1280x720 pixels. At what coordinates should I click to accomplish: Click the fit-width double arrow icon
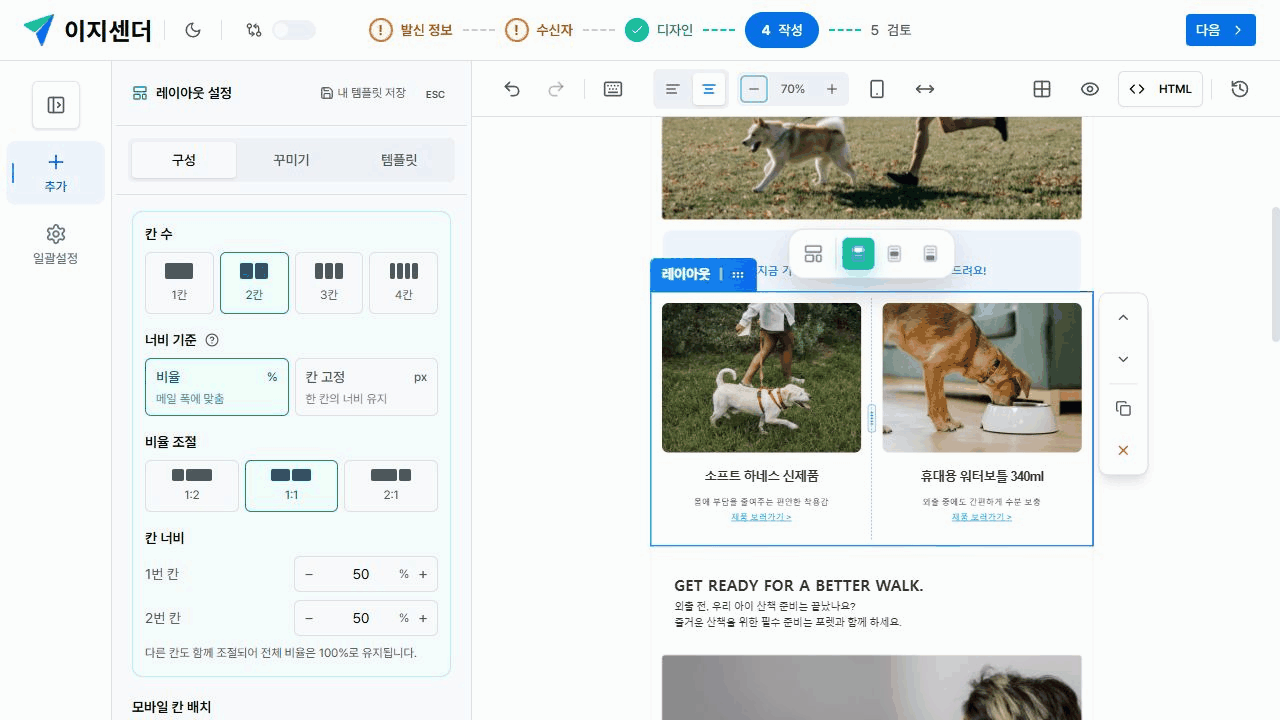[x=925, y=89]
